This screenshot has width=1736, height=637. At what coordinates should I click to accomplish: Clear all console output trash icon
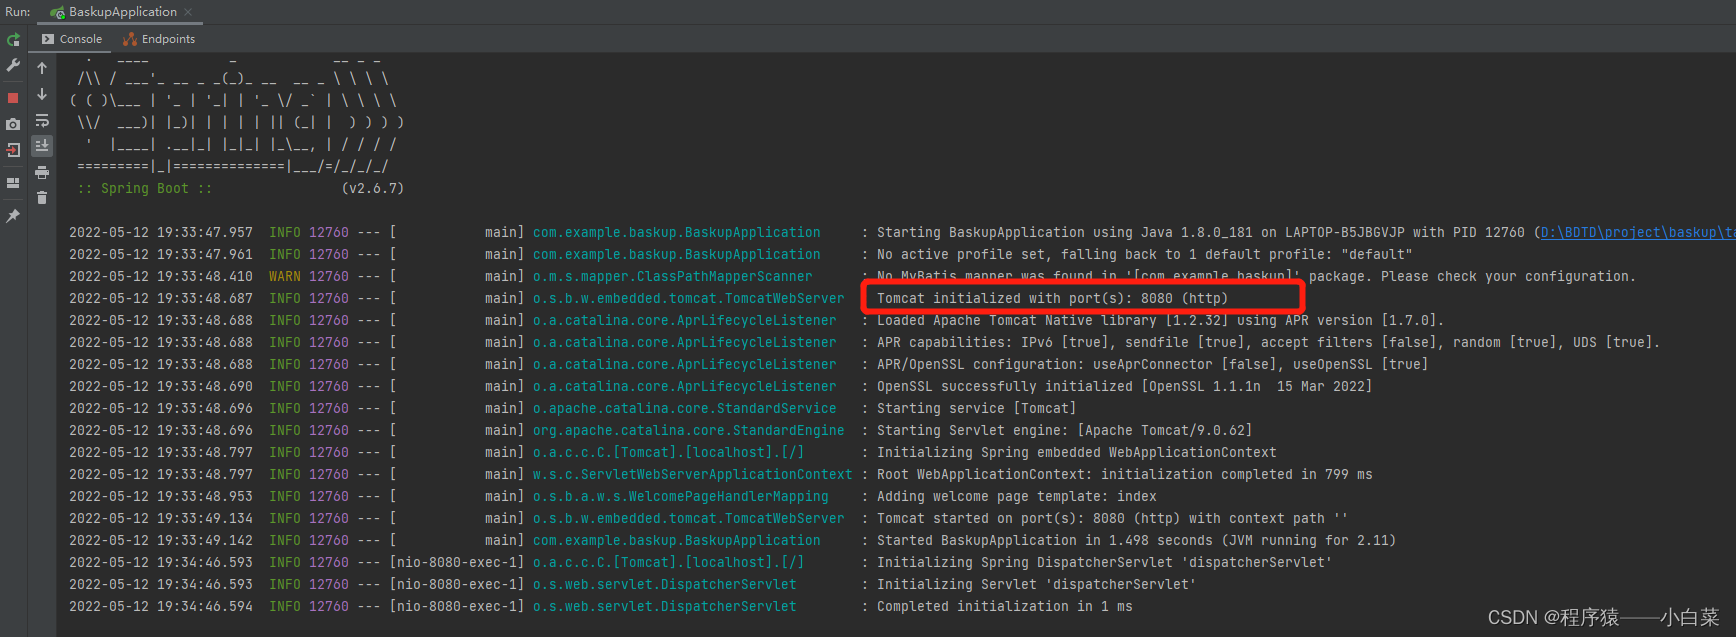click(x=42, y=198)
